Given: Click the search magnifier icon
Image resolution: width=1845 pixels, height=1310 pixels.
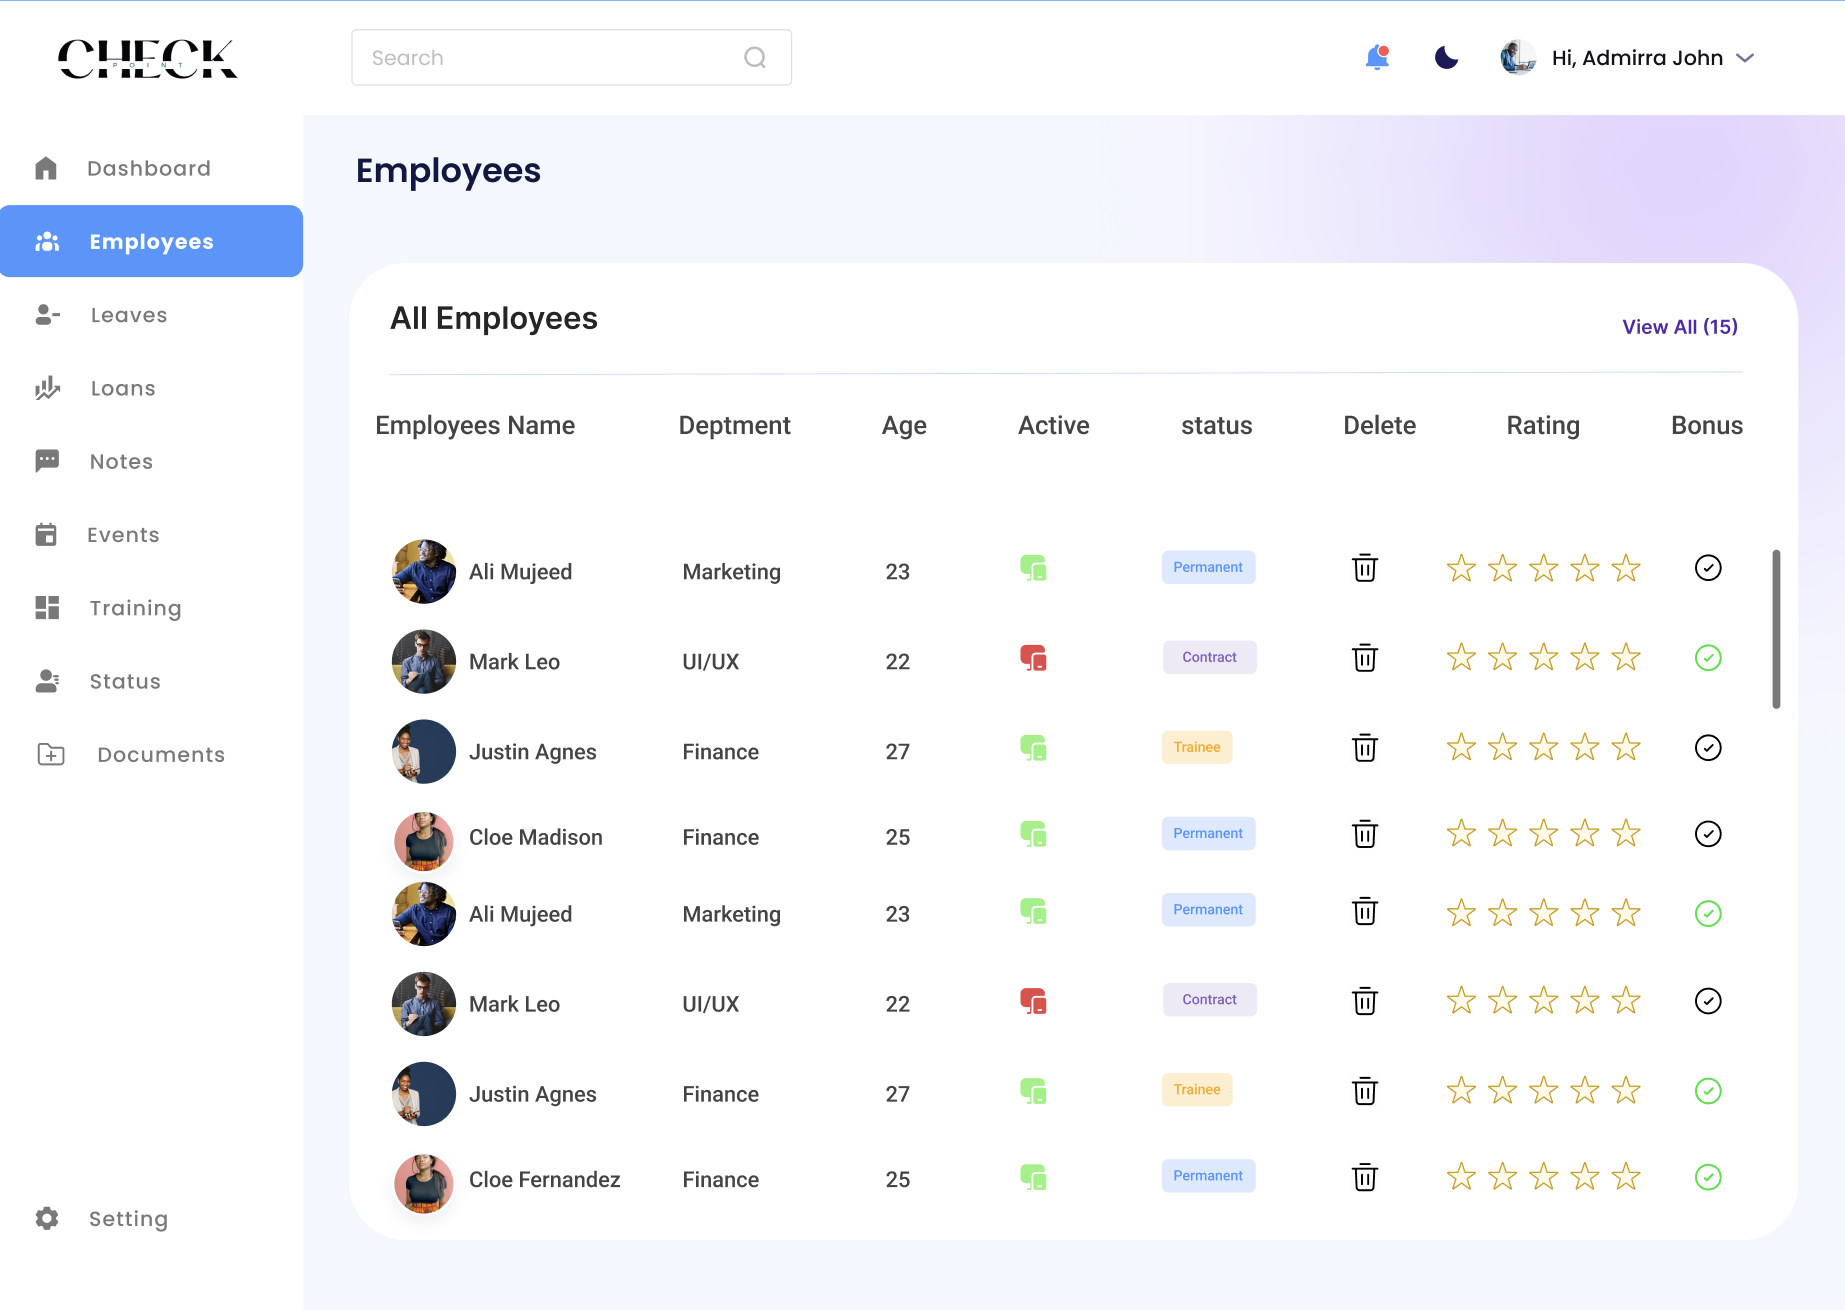Looking at the screenshot, I should (755, 57).
